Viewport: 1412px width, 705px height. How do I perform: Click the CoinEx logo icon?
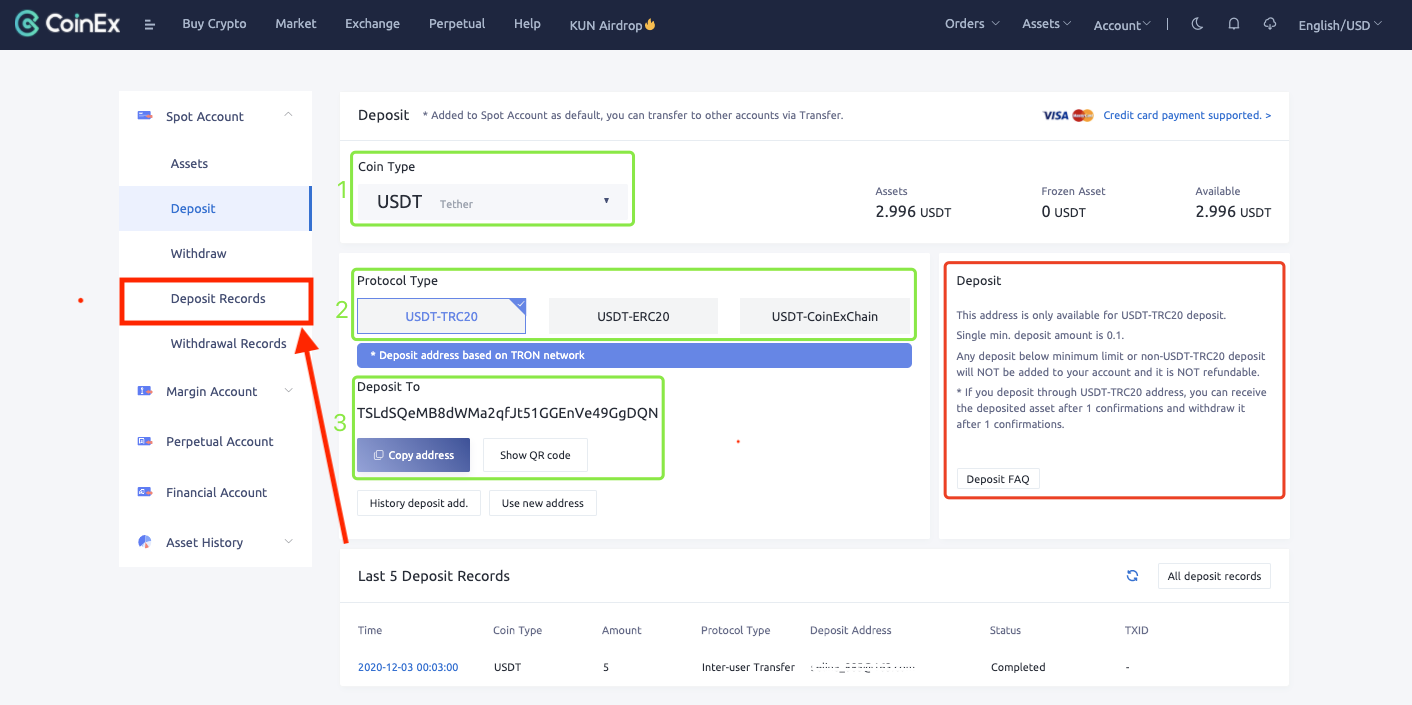pos(28,24)
